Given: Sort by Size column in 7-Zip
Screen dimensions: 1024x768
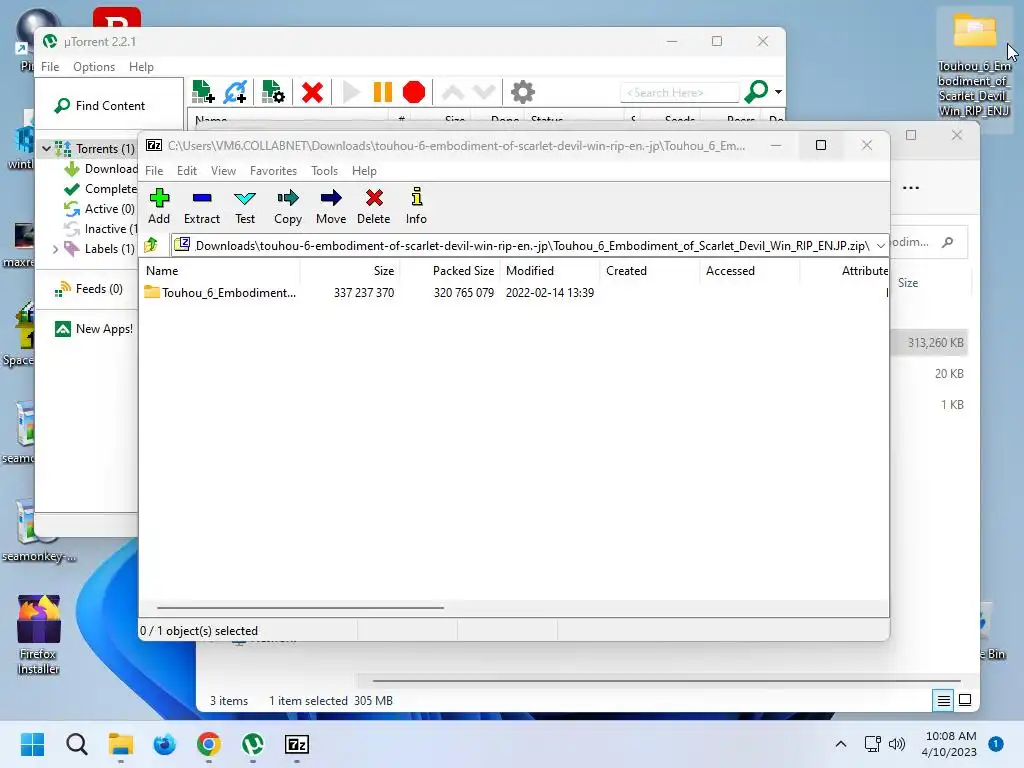Looking at the screenshot, I should click(350, 270).
